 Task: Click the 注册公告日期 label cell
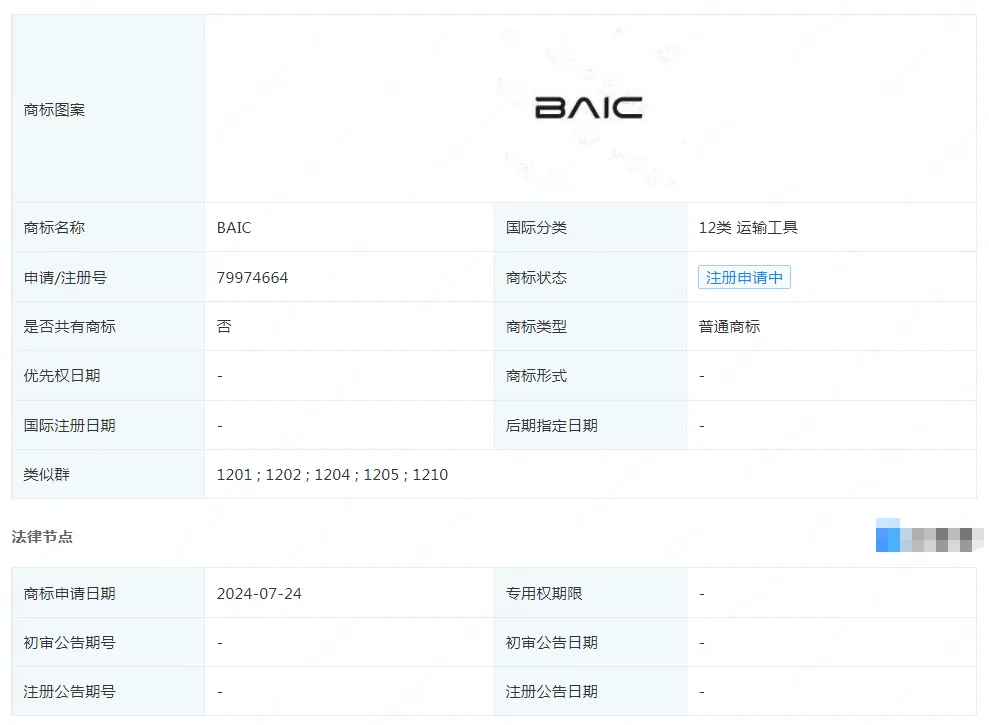click(x=551, y=691)
